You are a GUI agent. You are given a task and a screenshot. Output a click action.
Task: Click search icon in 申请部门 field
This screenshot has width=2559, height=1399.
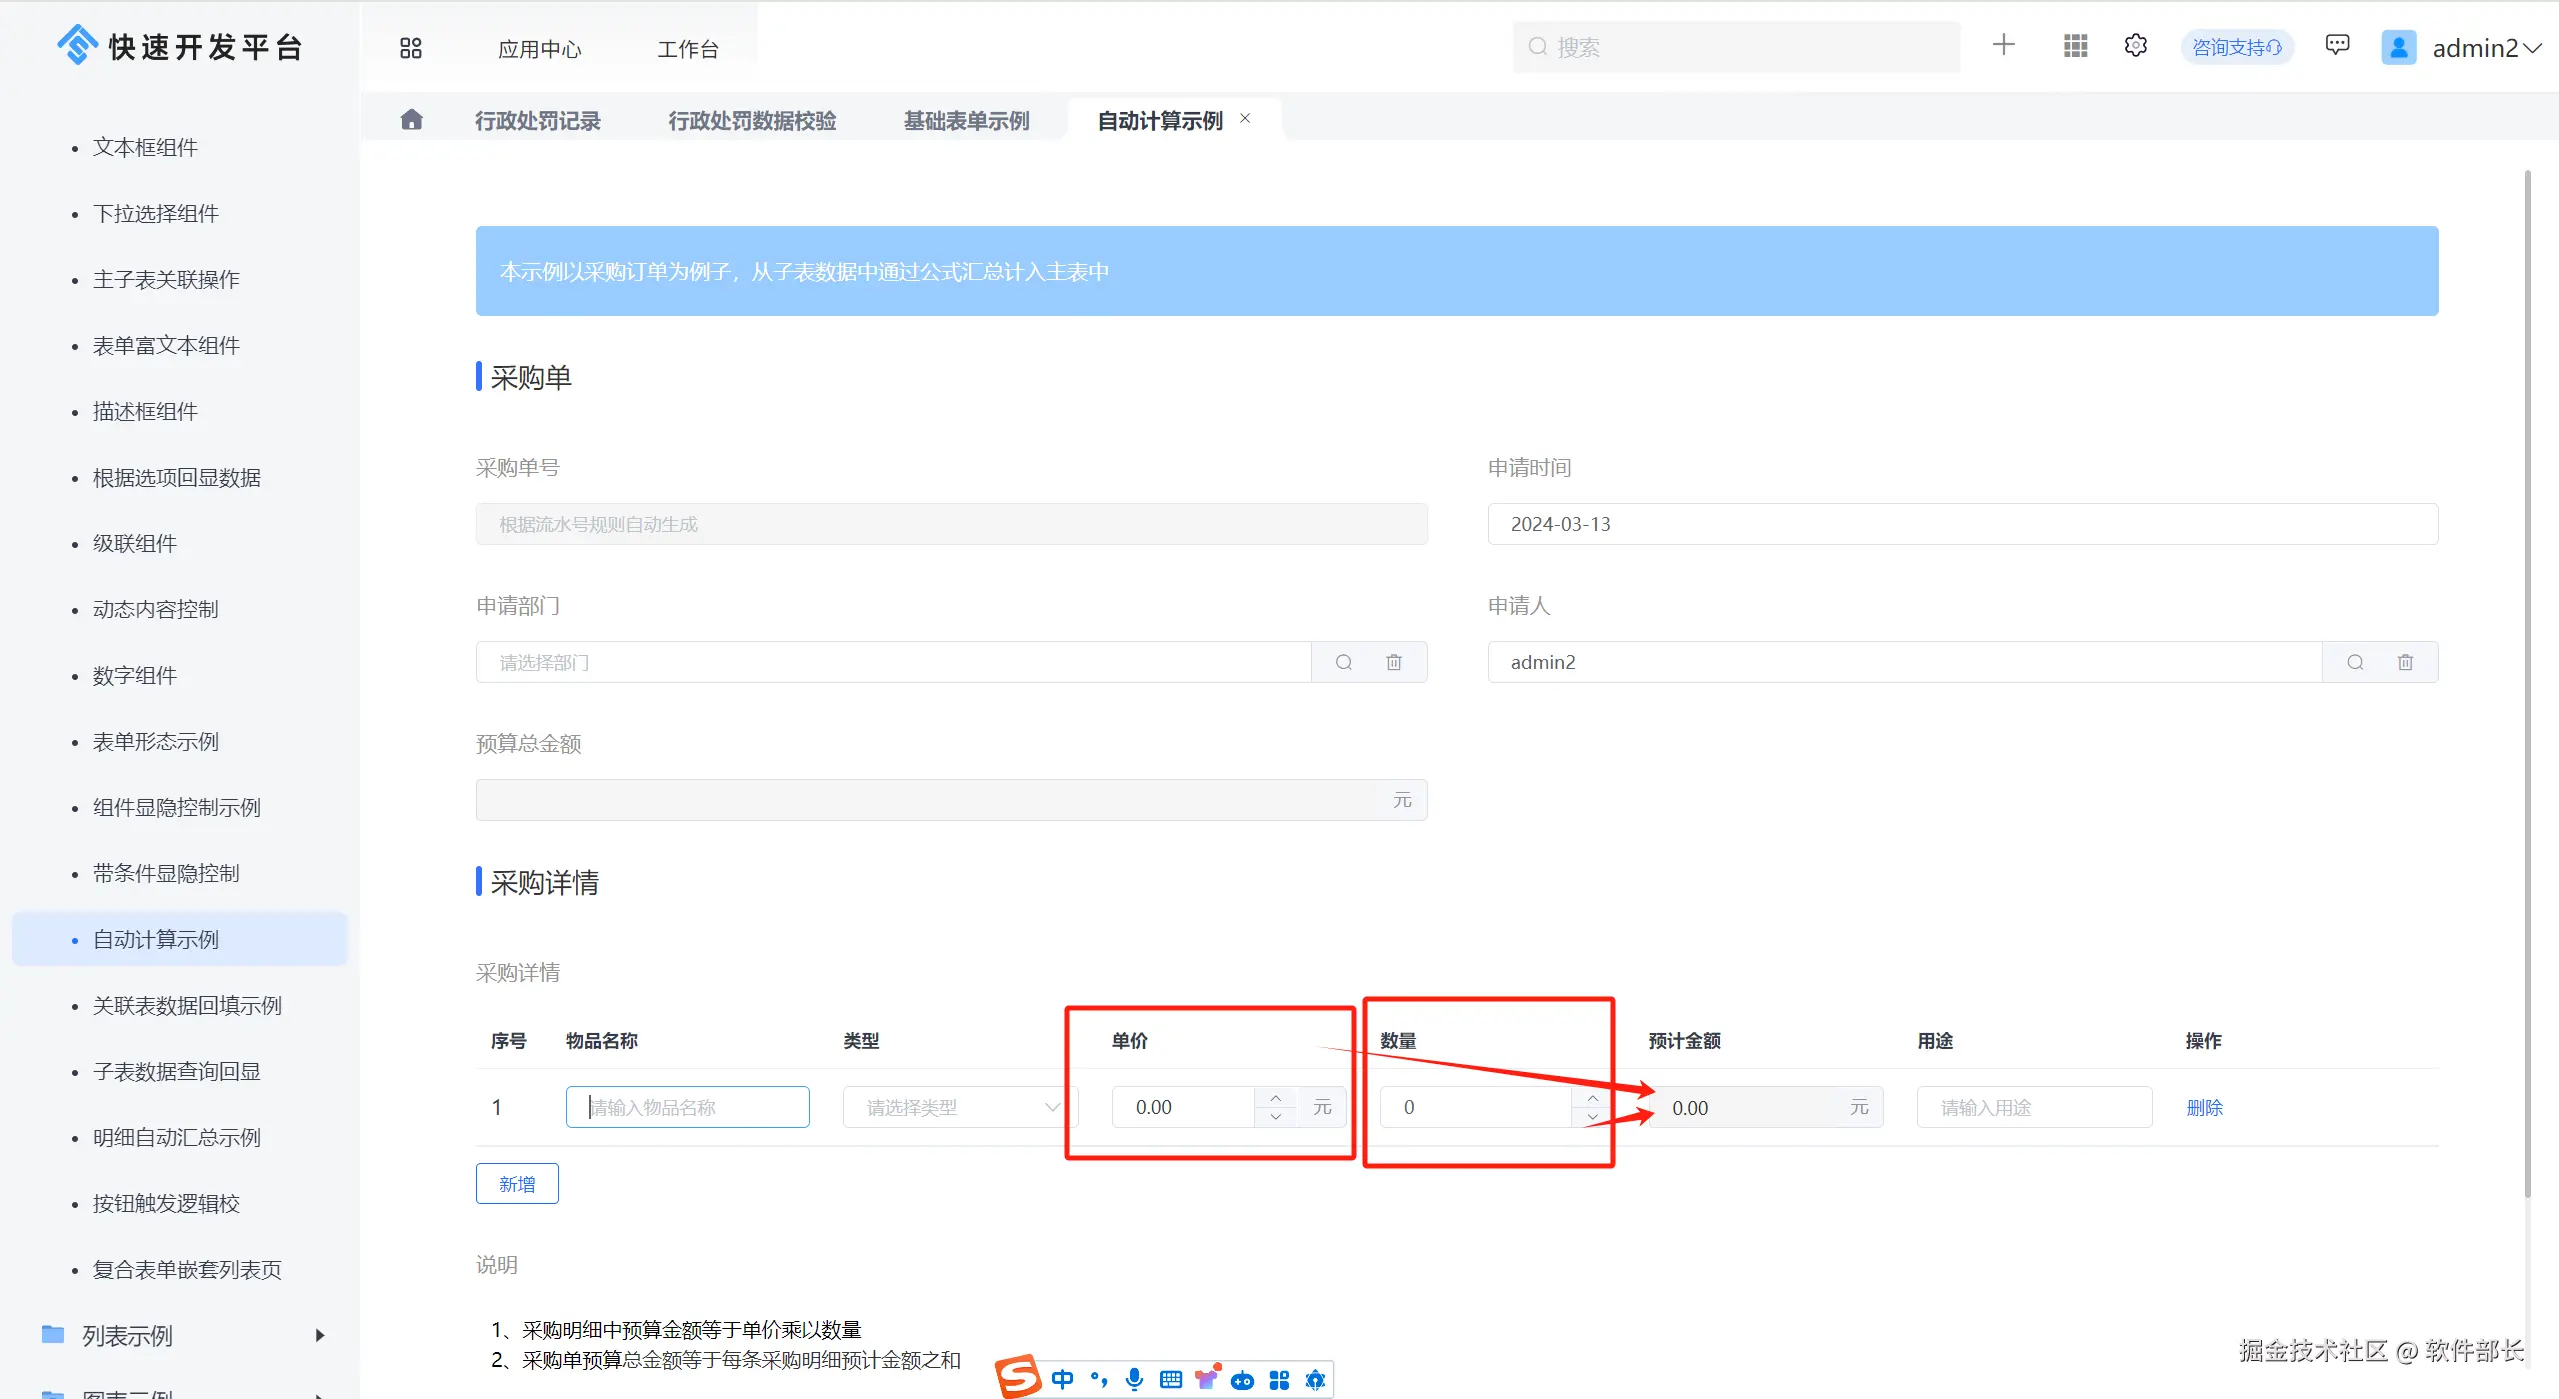1343,662
